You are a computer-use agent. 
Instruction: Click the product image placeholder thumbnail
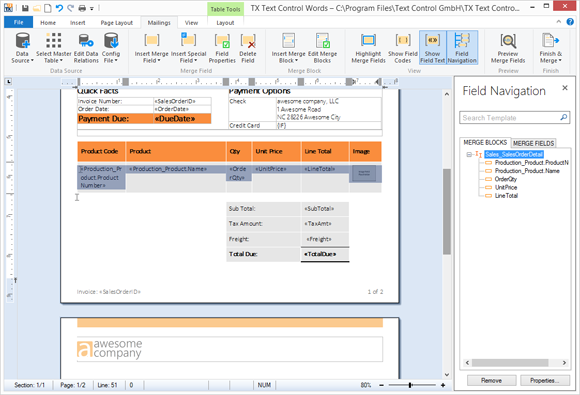(x=364, y=173)
